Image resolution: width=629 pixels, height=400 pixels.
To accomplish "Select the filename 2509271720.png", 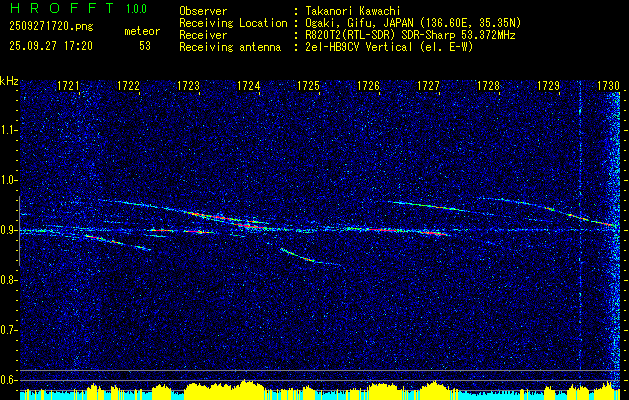I will pos(51,27).
